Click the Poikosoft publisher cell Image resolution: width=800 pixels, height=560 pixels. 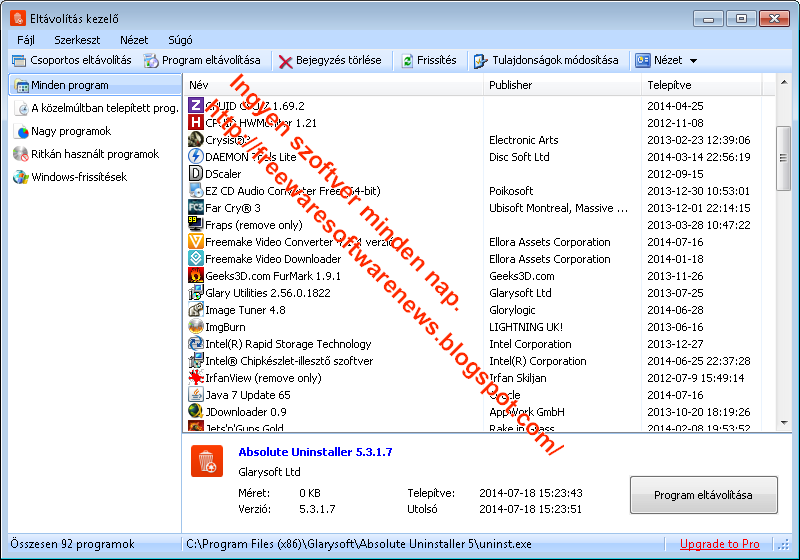(511, 191)
